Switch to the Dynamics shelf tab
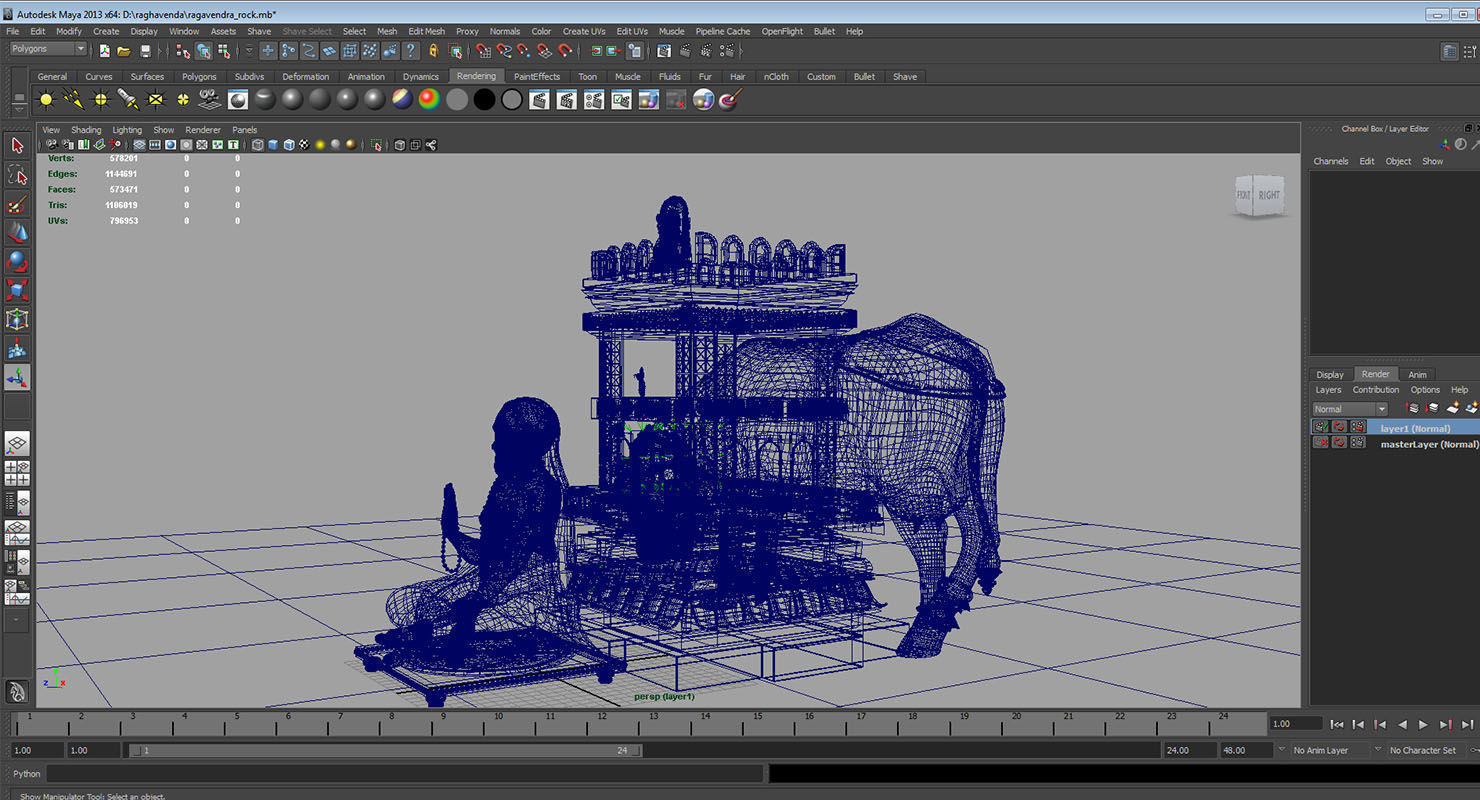The image size is (1480, 800). click(x=421, y=77)
